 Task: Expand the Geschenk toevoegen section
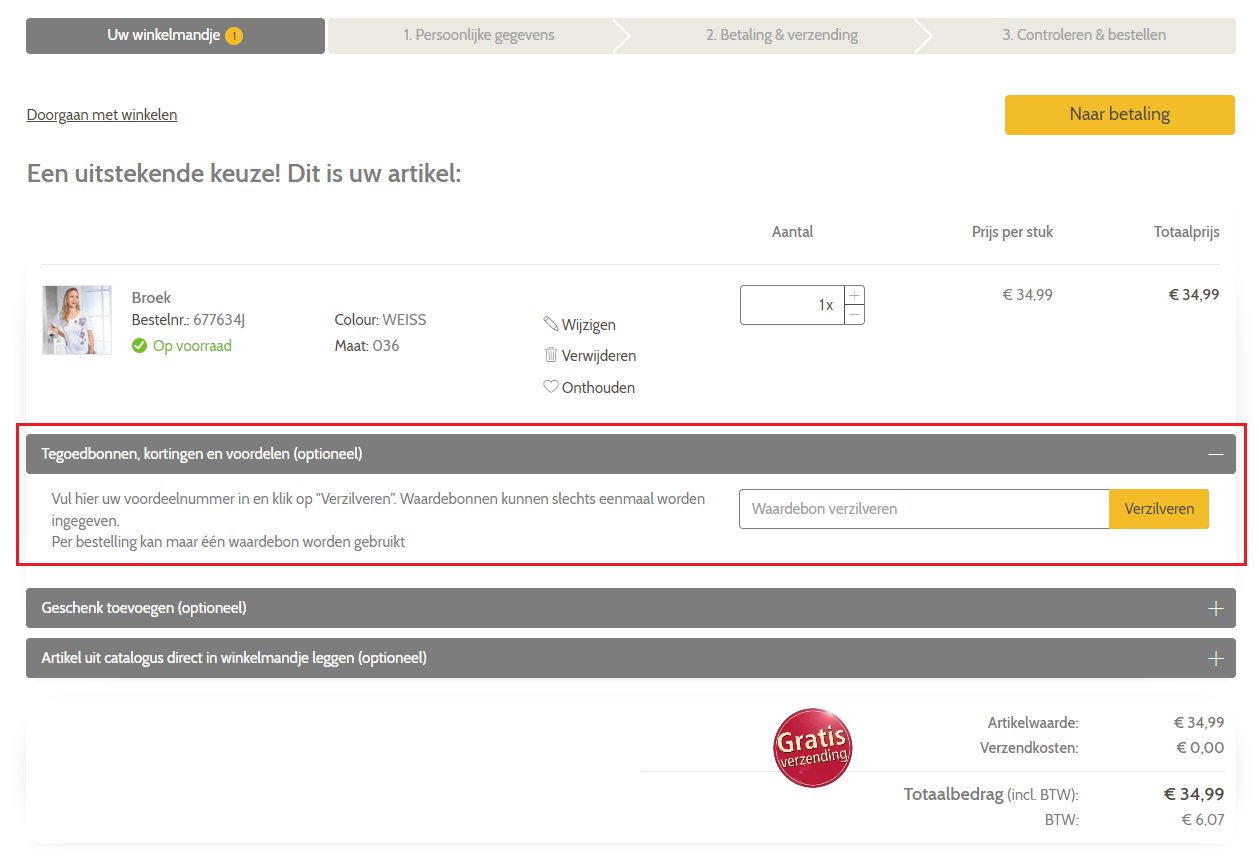click(1215, 608)
